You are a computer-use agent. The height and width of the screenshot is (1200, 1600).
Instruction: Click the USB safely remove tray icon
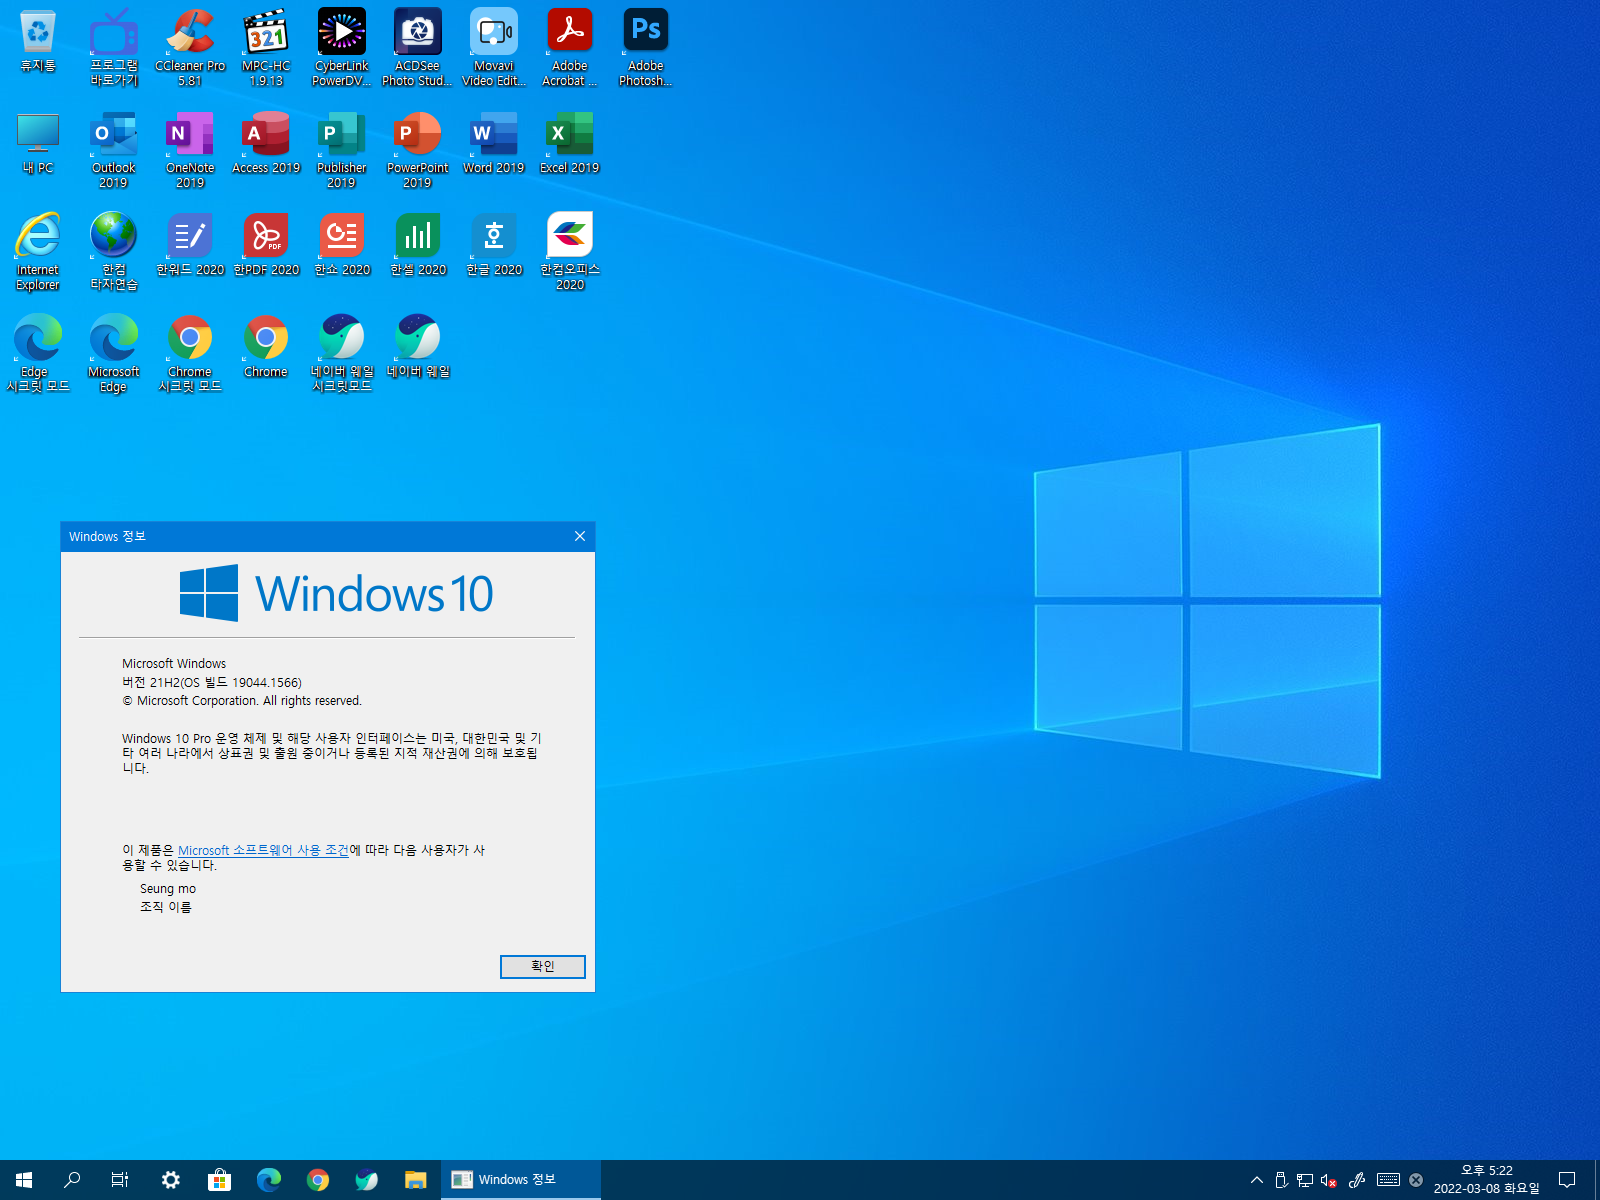(1281, 1180)
